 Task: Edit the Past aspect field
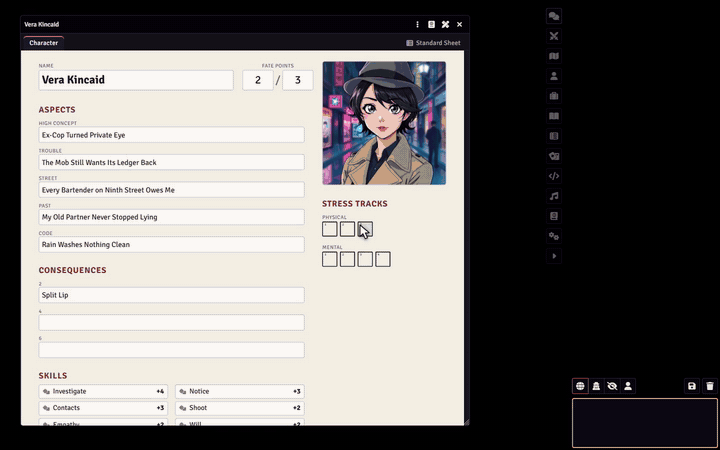[171, 217]
